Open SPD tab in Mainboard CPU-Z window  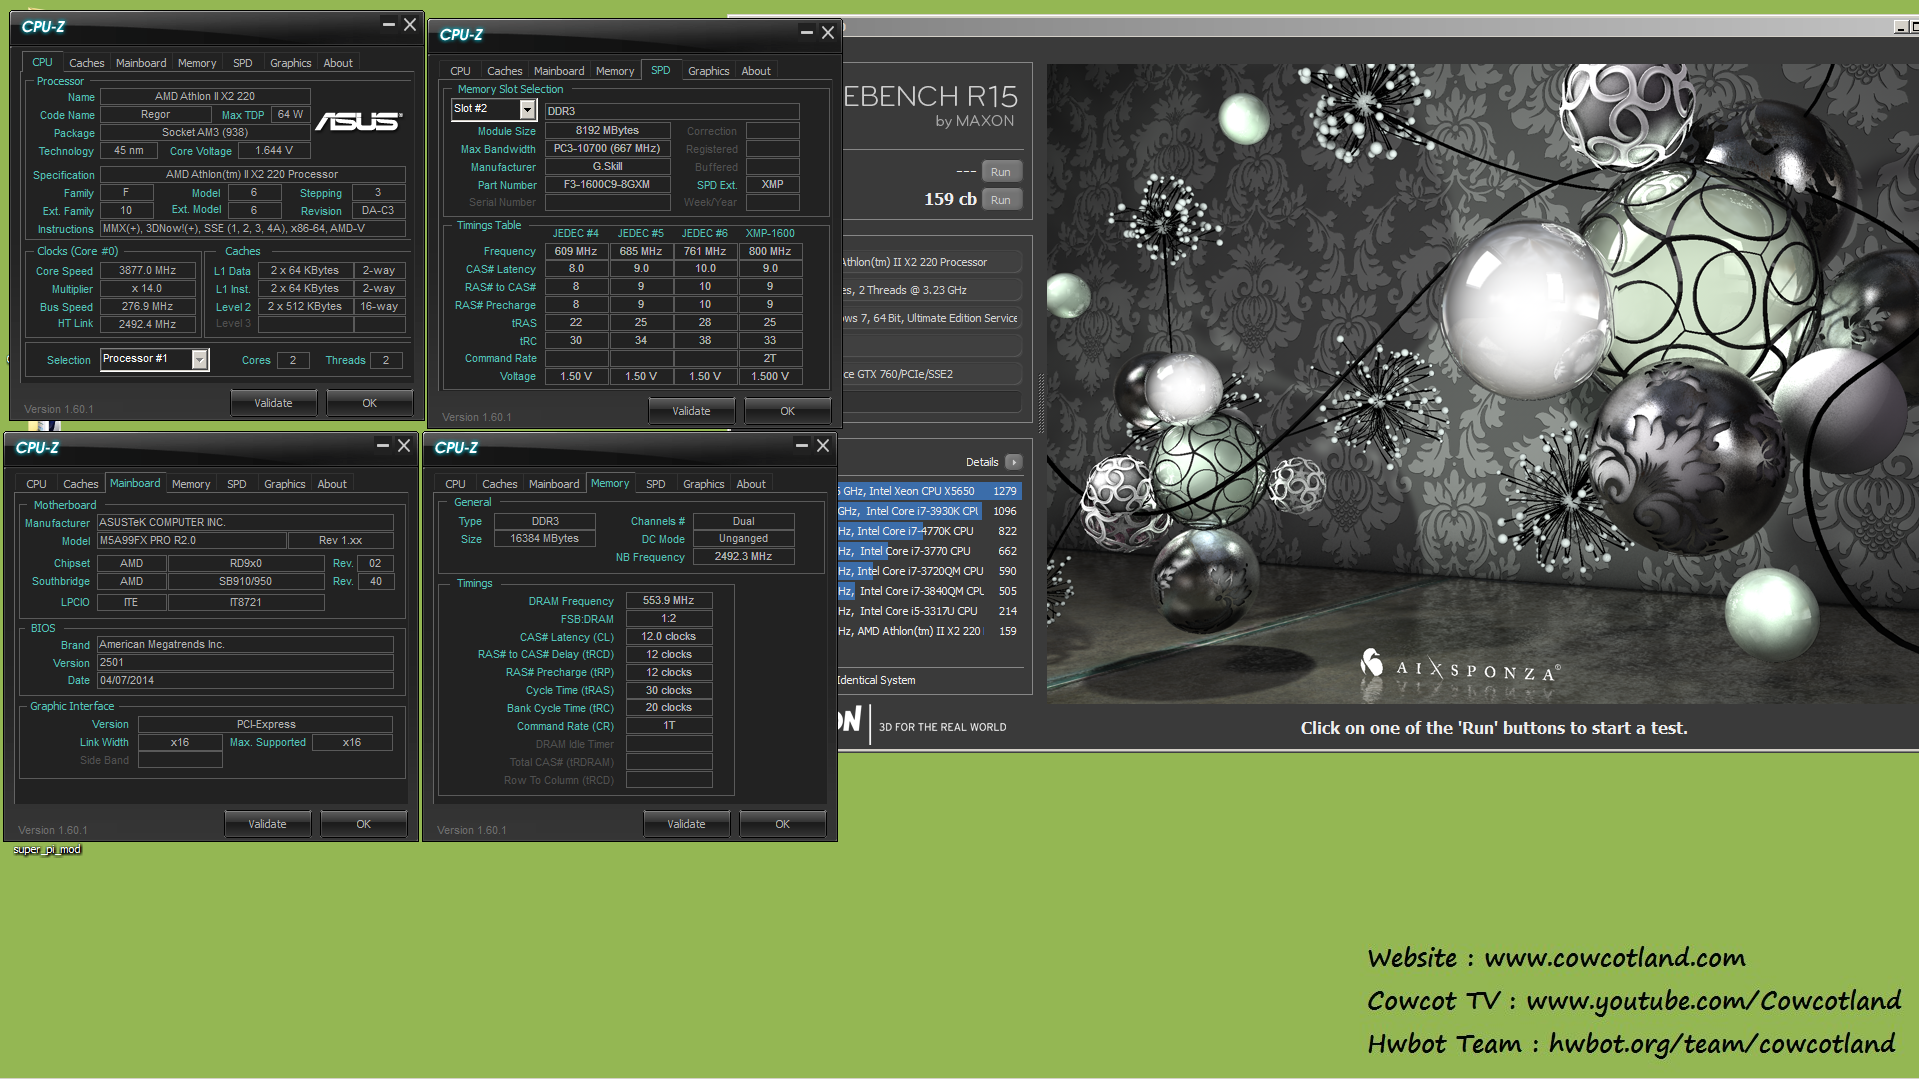coord(237,484)
